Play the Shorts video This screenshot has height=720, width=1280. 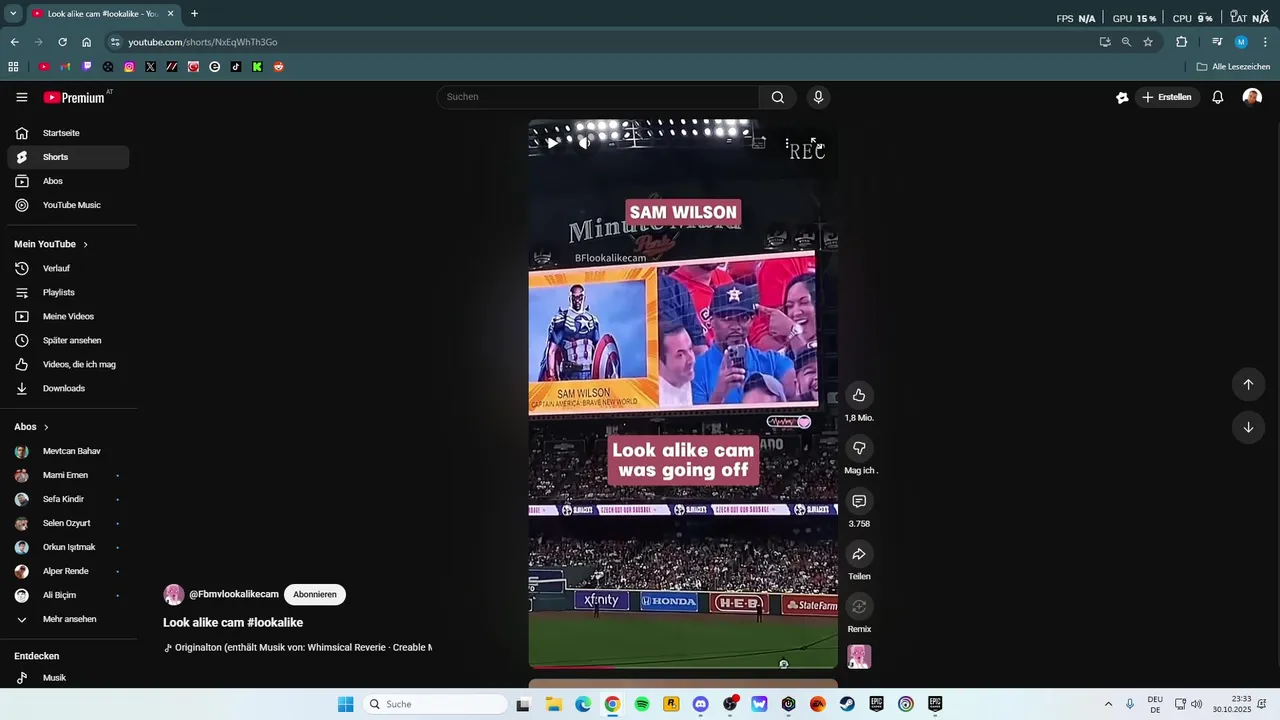552,143
